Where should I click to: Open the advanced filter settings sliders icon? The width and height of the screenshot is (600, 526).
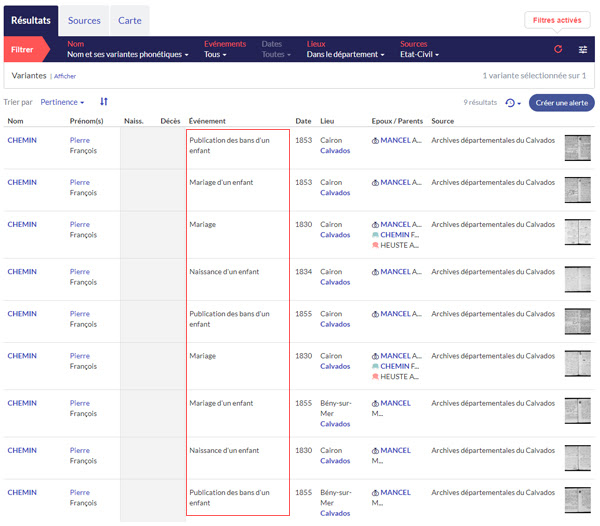[x=583, y=49]
